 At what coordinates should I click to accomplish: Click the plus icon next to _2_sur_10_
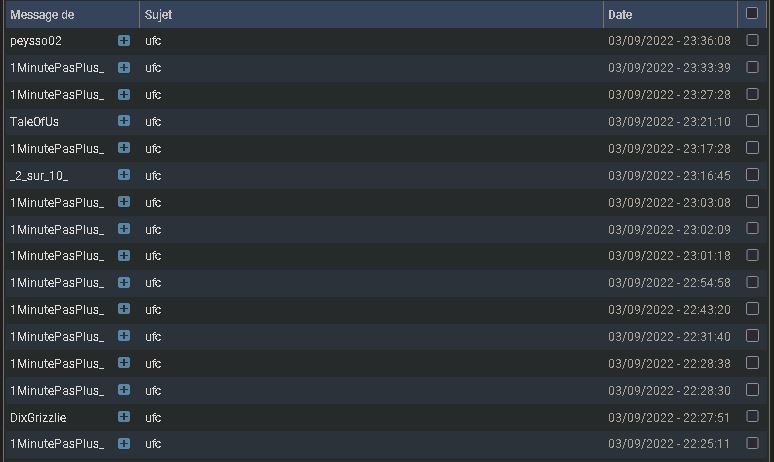pos(124,175)
